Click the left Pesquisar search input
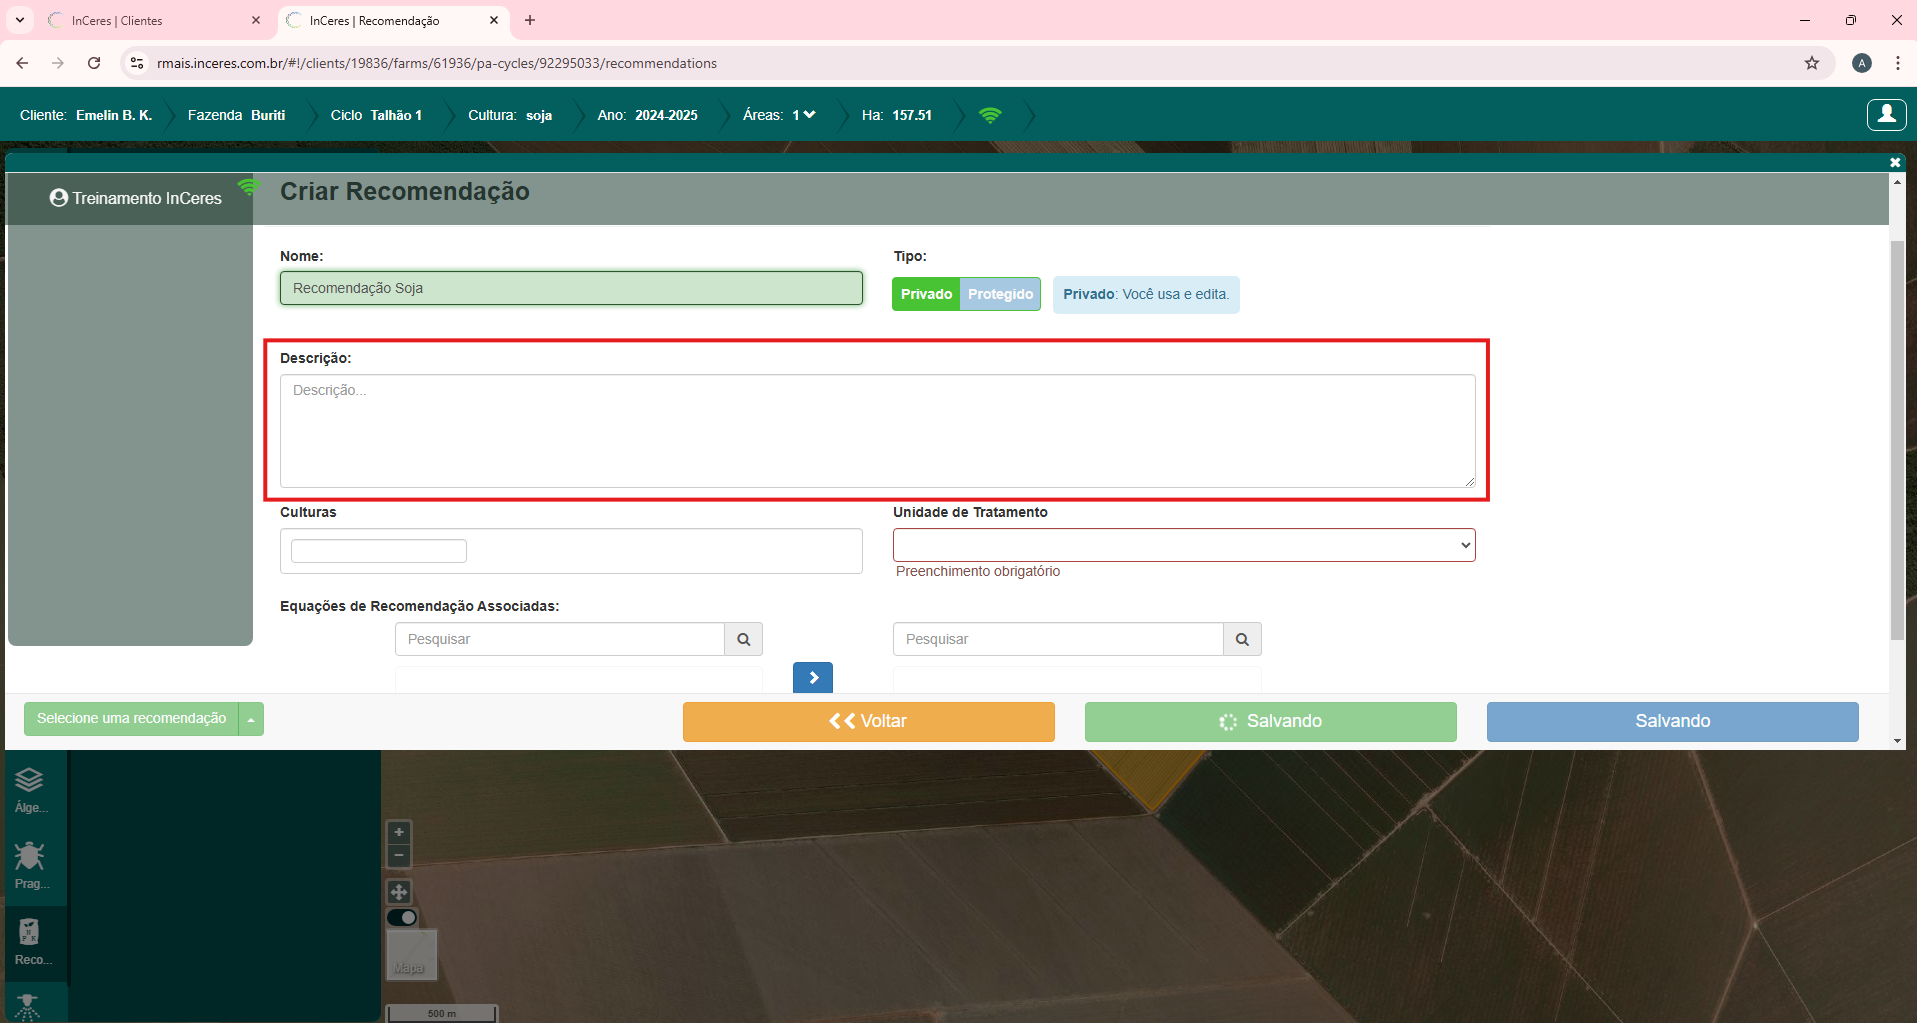The image size is (1917, 1023). click(x=559, y=639)
